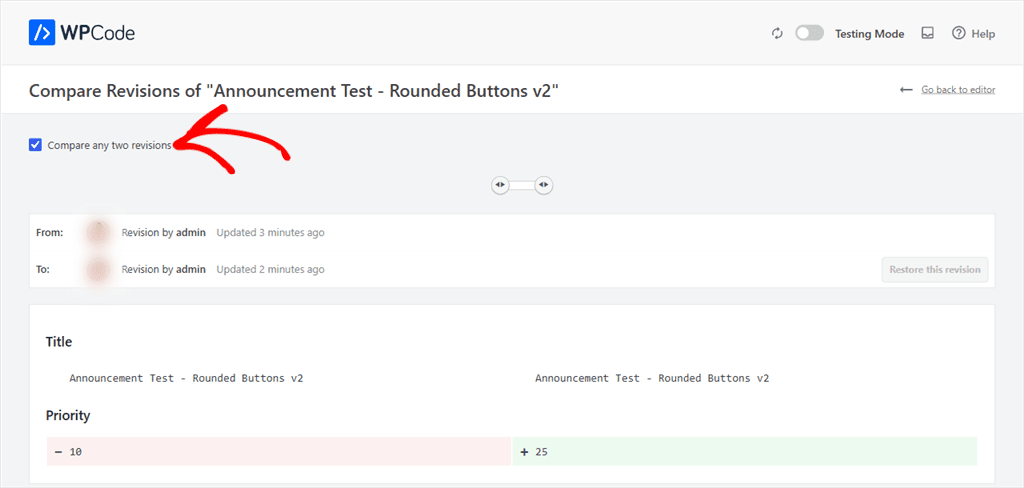Click the WPCode wordmark text
The image size is (1024, 488).
click(98, 33)
